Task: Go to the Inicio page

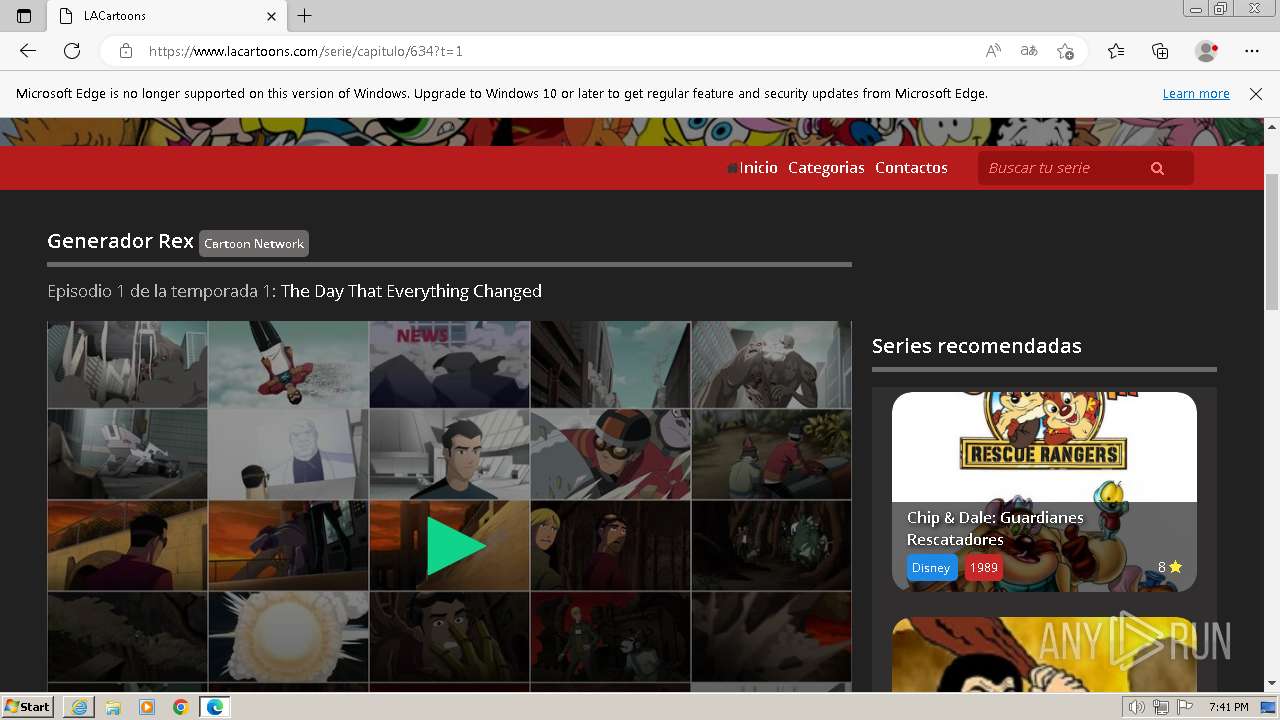Action: click(x=758, y=168)
